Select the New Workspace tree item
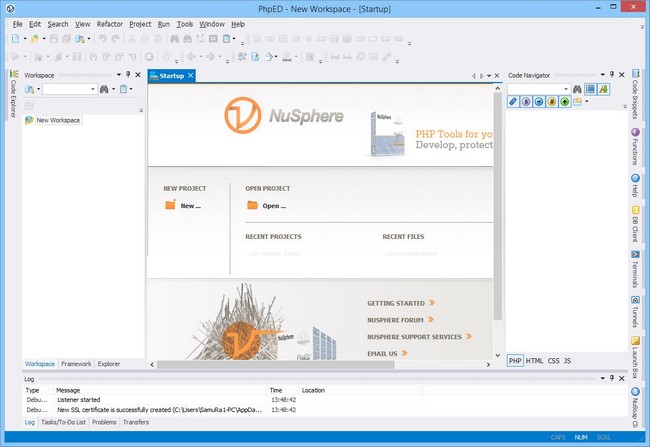 [58, 120]
